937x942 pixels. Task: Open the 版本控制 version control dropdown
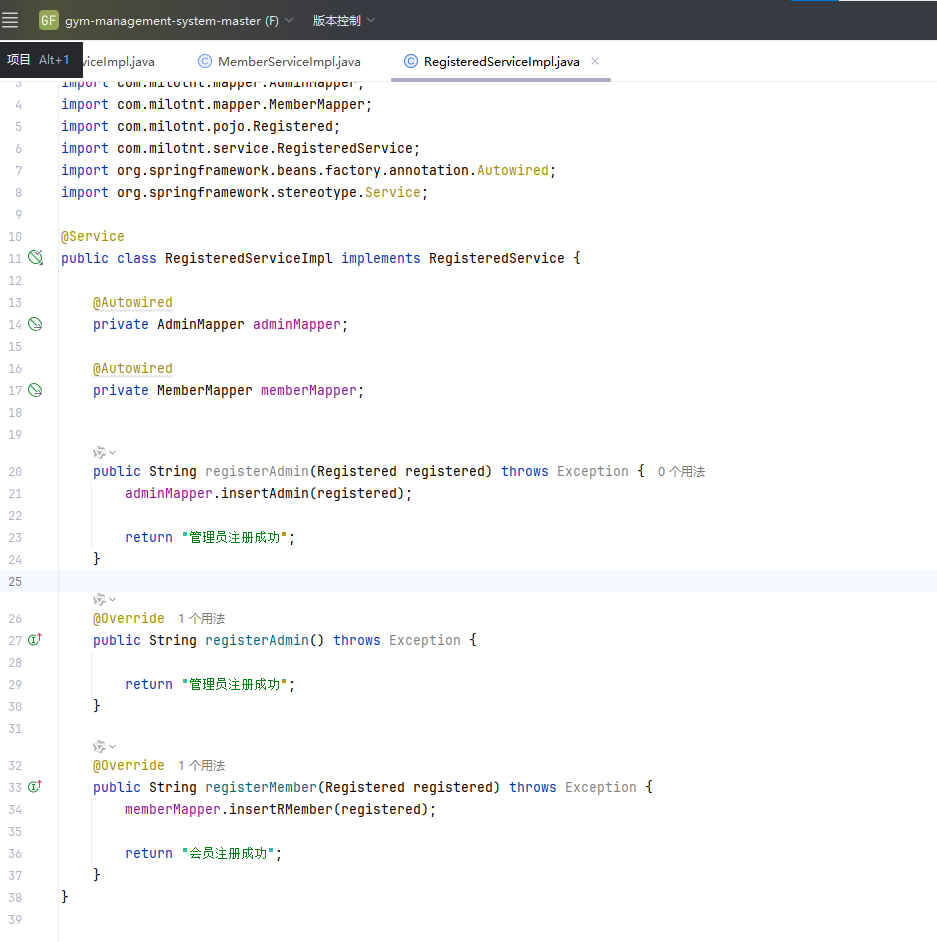pyautogui.click(x=344, y=20)
